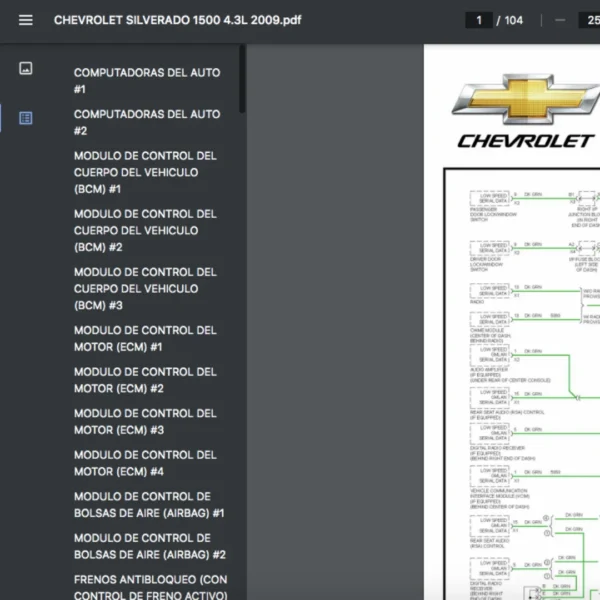Jump to BOLSAS DE AIRE (AIRBAG) #2
The width and height of the screenshot is (600, 600).
tap(150, 546)
